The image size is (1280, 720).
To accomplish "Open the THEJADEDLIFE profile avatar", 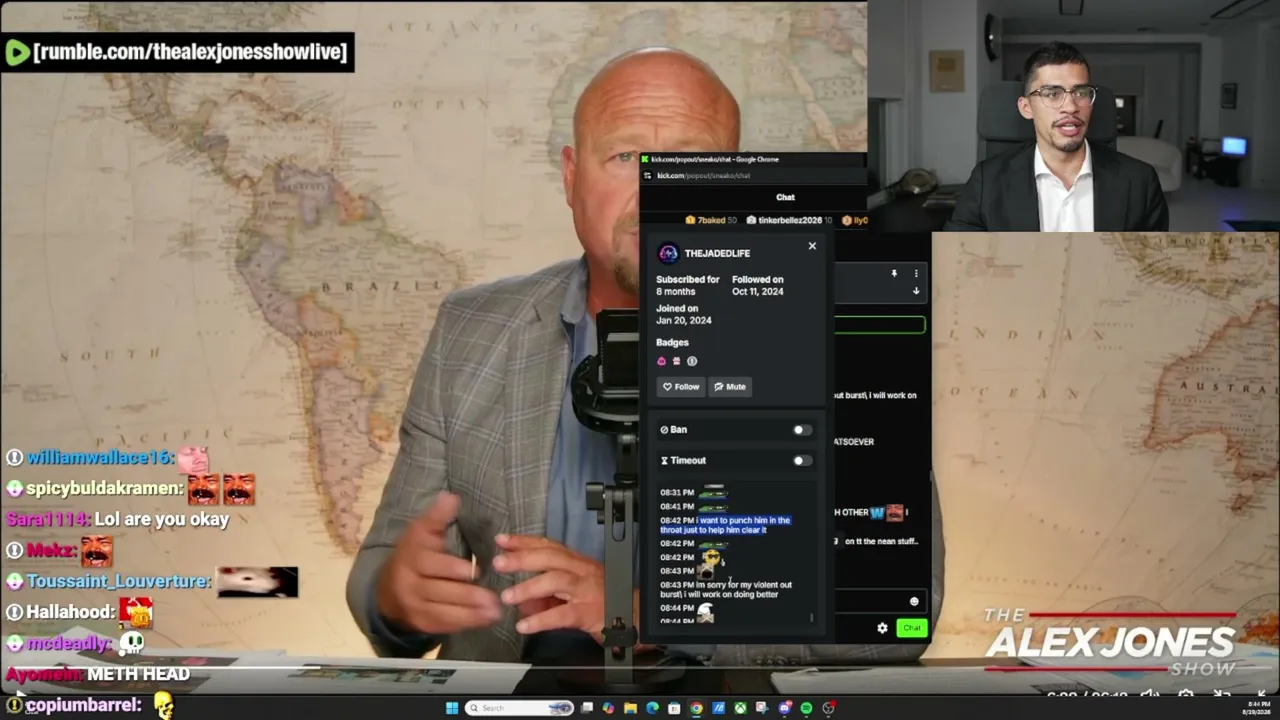I will click(668, 254).
